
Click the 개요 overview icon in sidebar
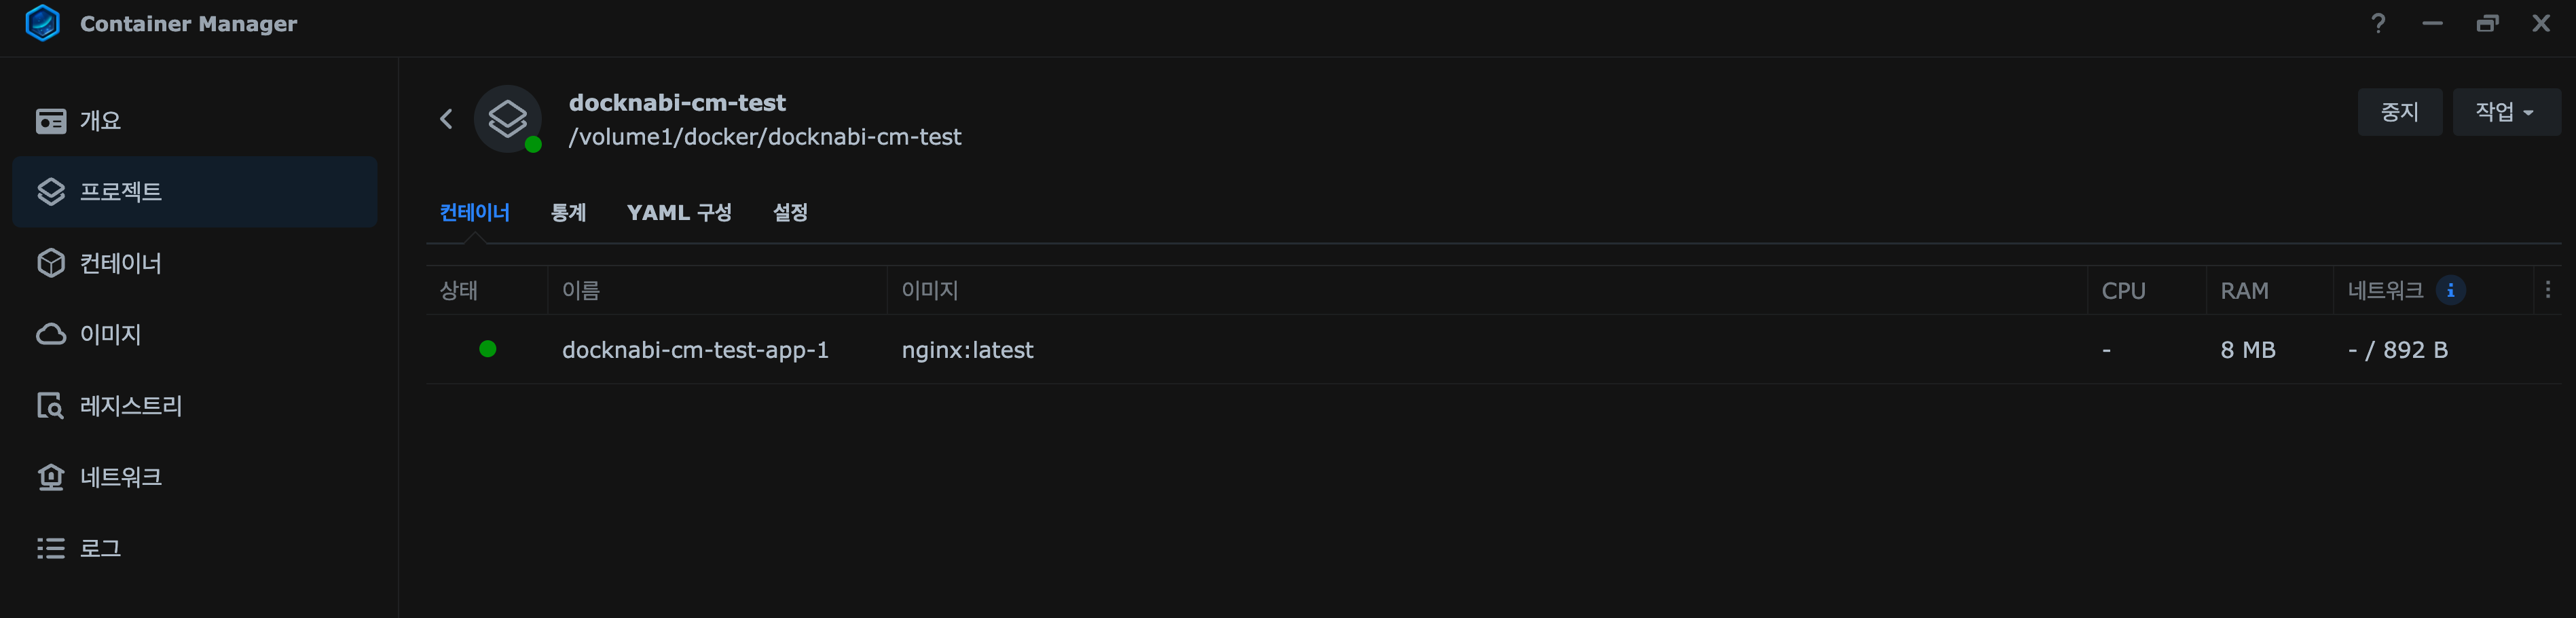point(51,121)
